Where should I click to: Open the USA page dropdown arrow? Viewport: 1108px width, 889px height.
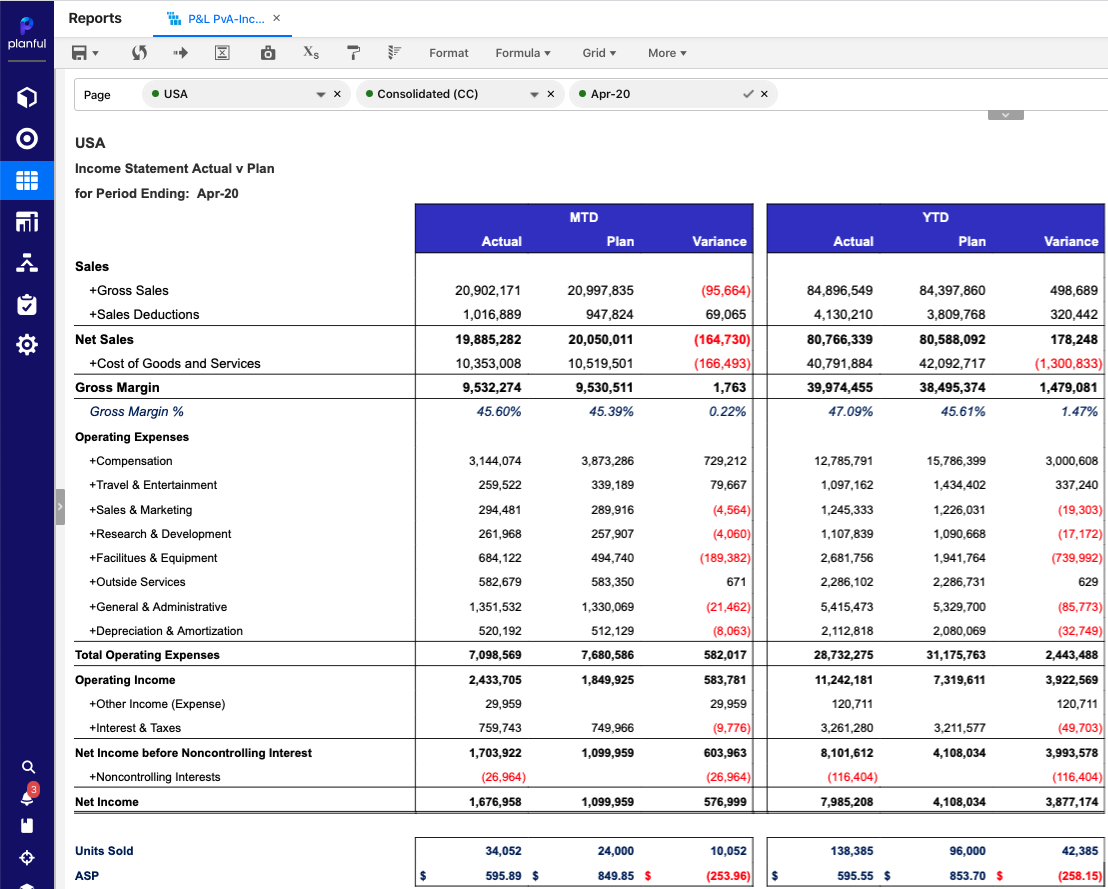(321, 94)
